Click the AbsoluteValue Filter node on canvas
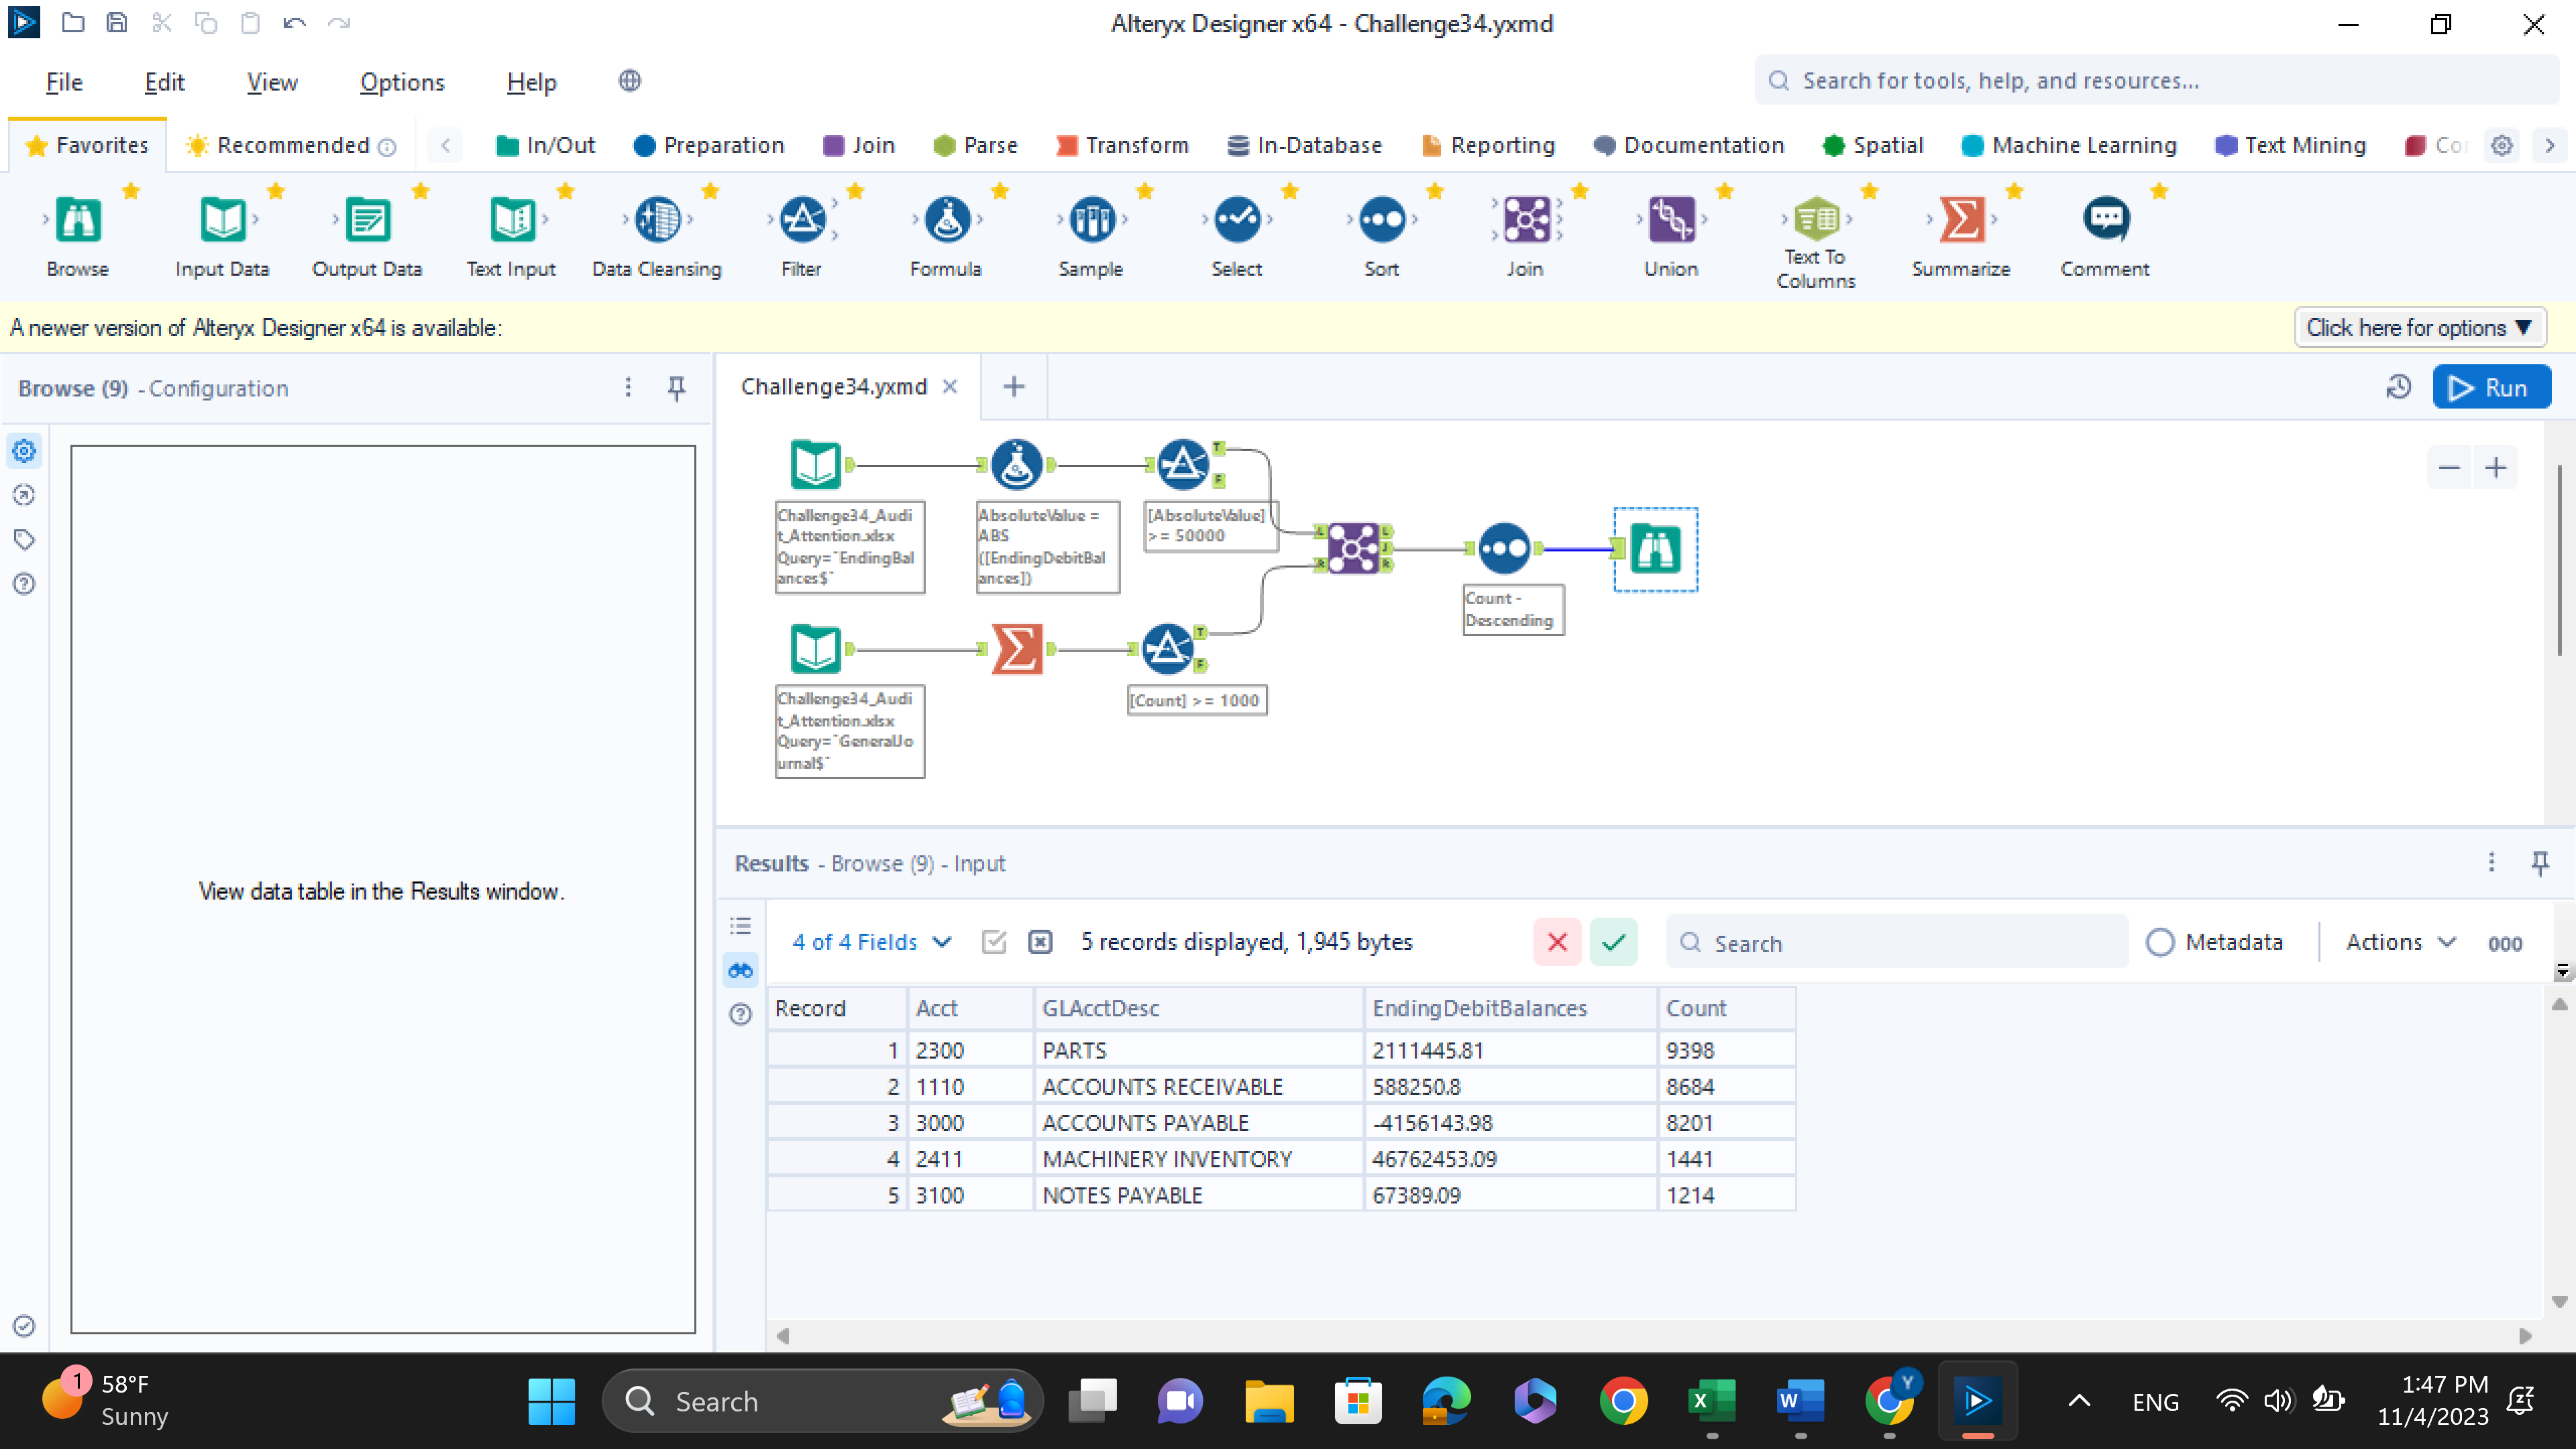Image resolution: width=2576 pixels, height=1449 pixels. click(1183, 464)
